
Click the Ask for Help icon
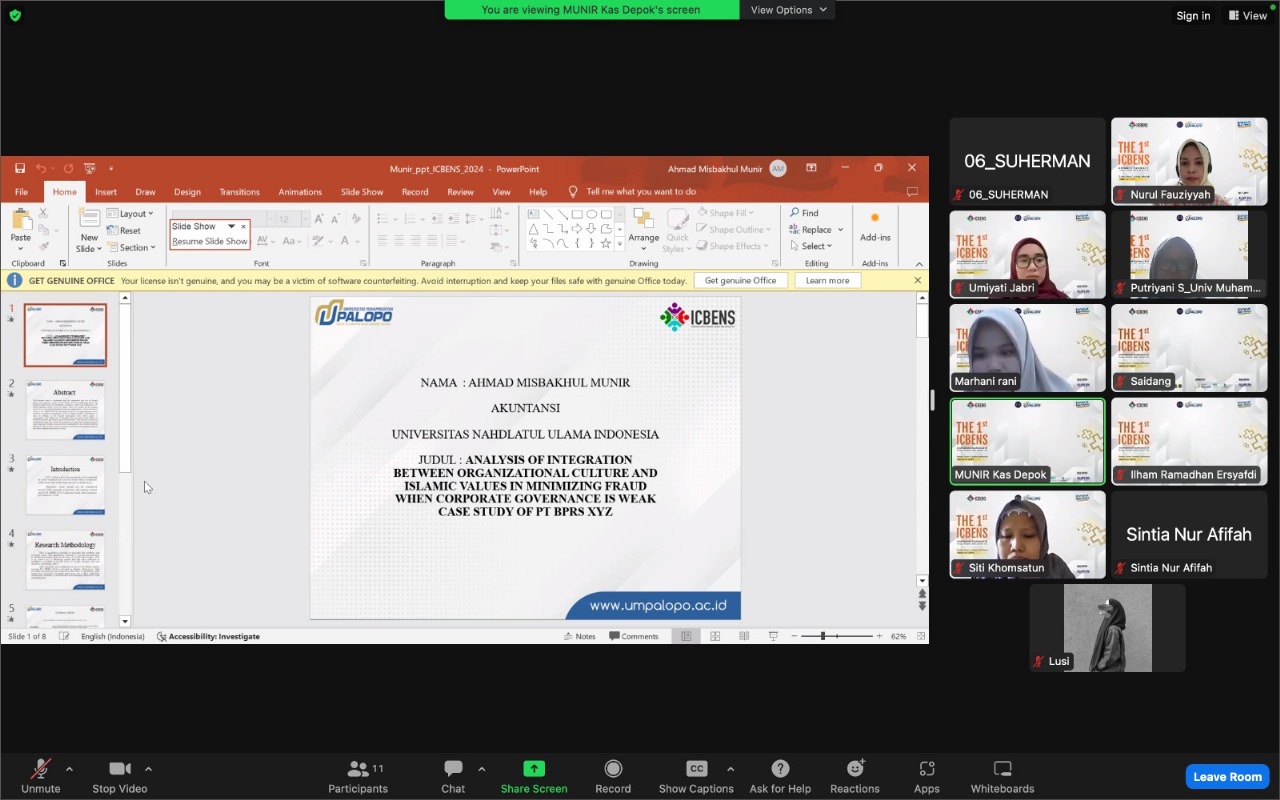point(780,769)
